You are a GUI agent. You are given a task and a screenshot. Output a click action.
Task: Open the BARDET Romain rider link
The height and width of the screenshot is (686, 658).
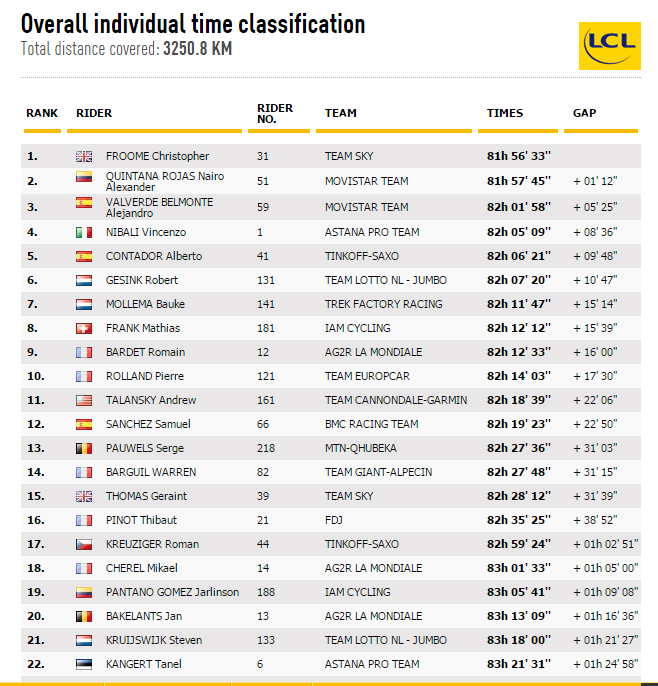[x=145, y=352]
